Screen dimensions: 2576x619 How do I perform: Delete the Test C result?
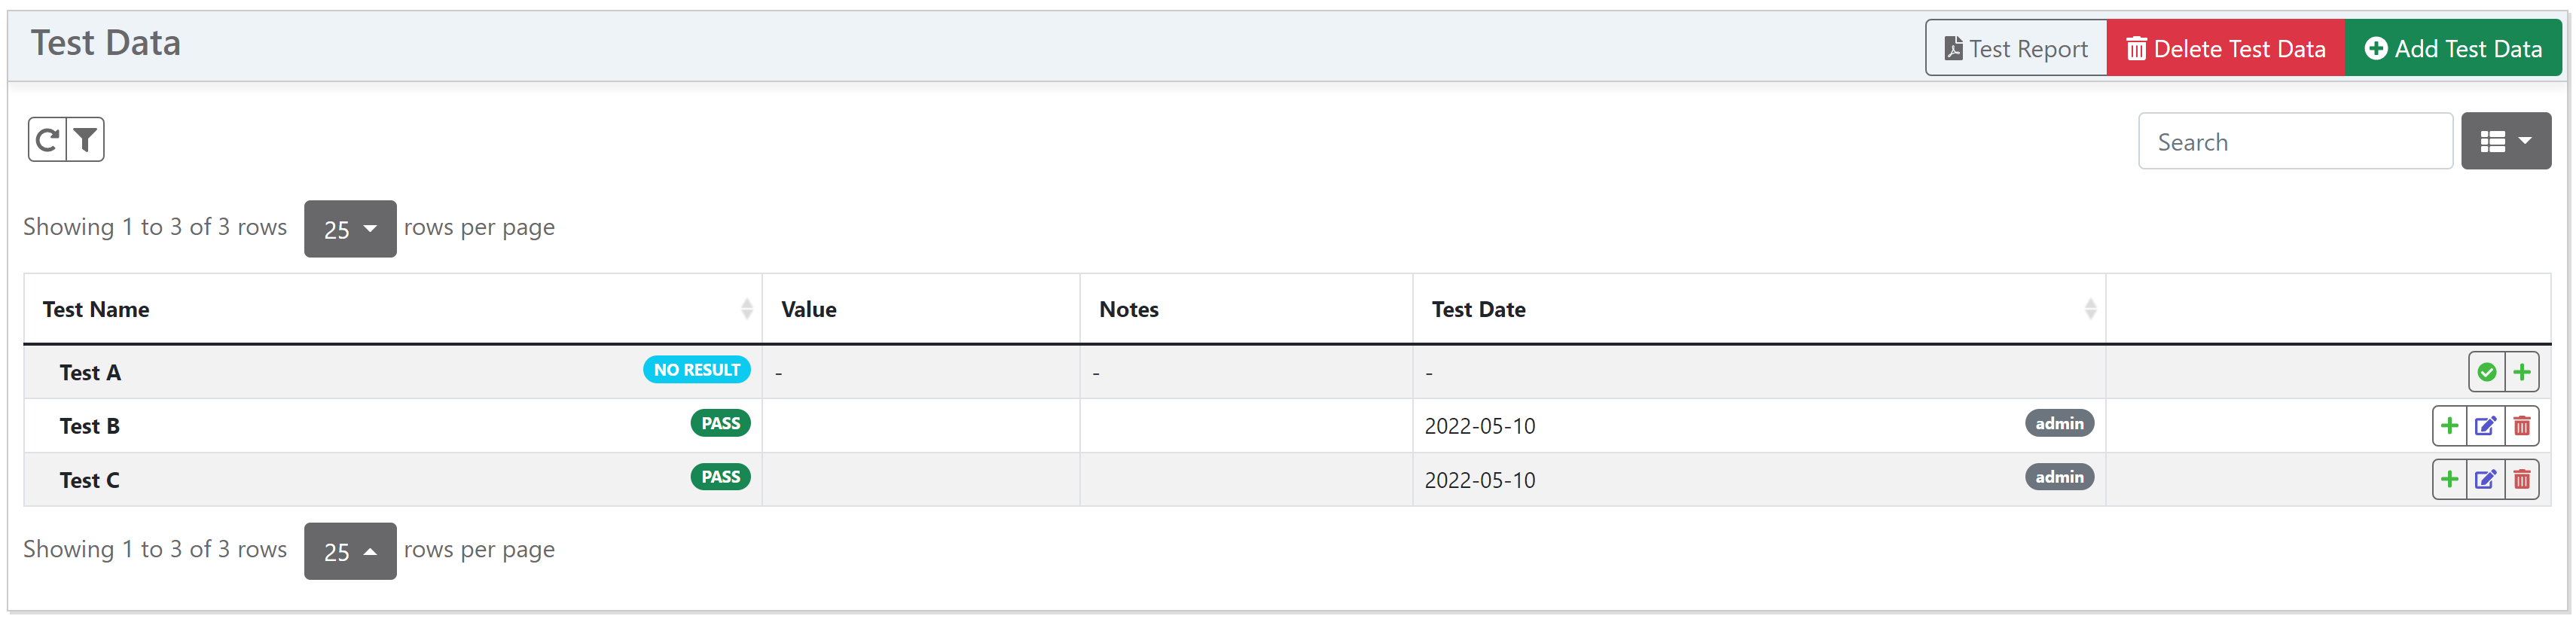point(2522,480)
